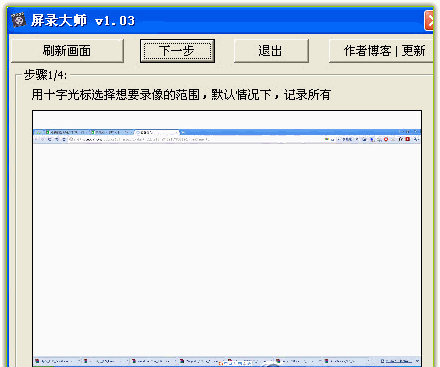The width and height of the screenshot is (440, 367).
Task: Click the screen preview thumbnail area
Action: pyautogui.click(x=227, y=238)
